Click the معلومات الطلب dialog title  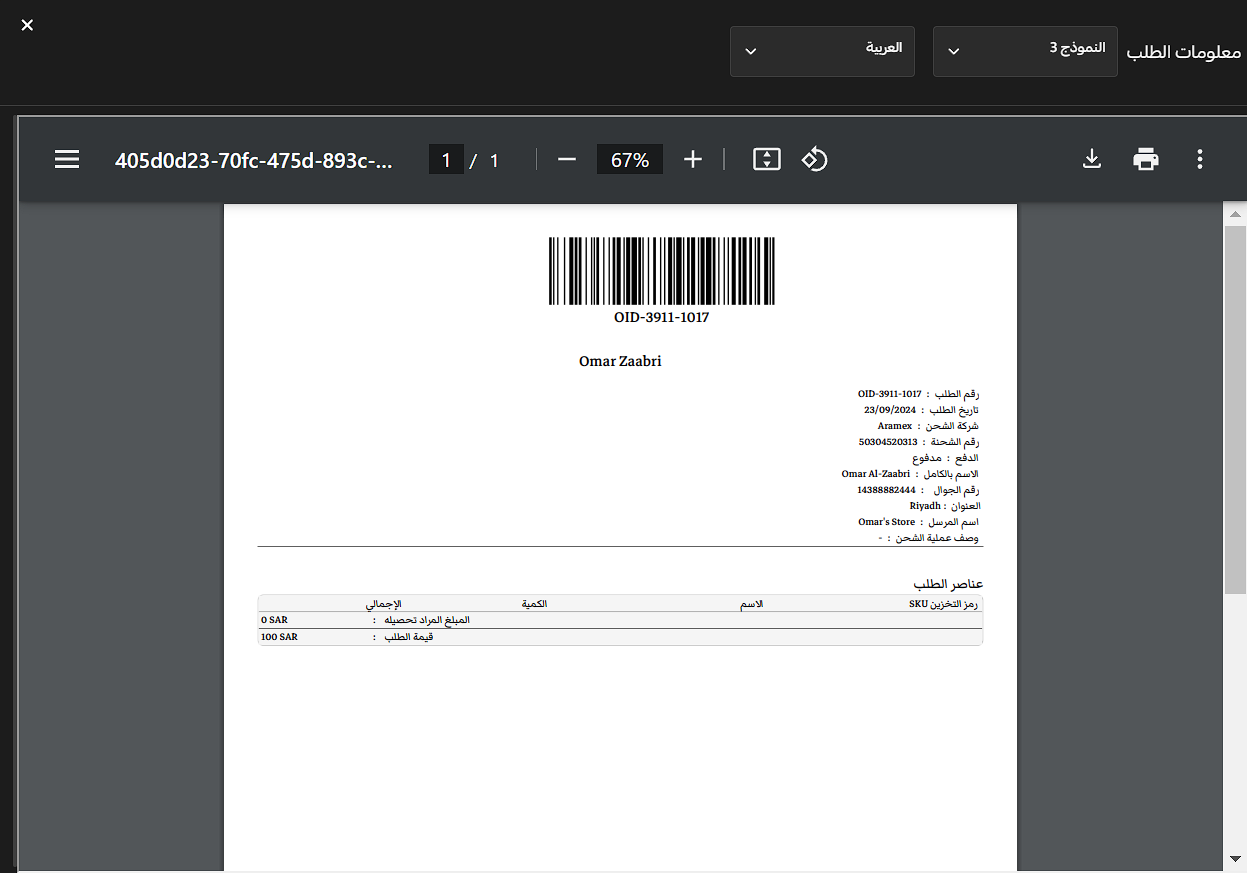click(1184, 52)
